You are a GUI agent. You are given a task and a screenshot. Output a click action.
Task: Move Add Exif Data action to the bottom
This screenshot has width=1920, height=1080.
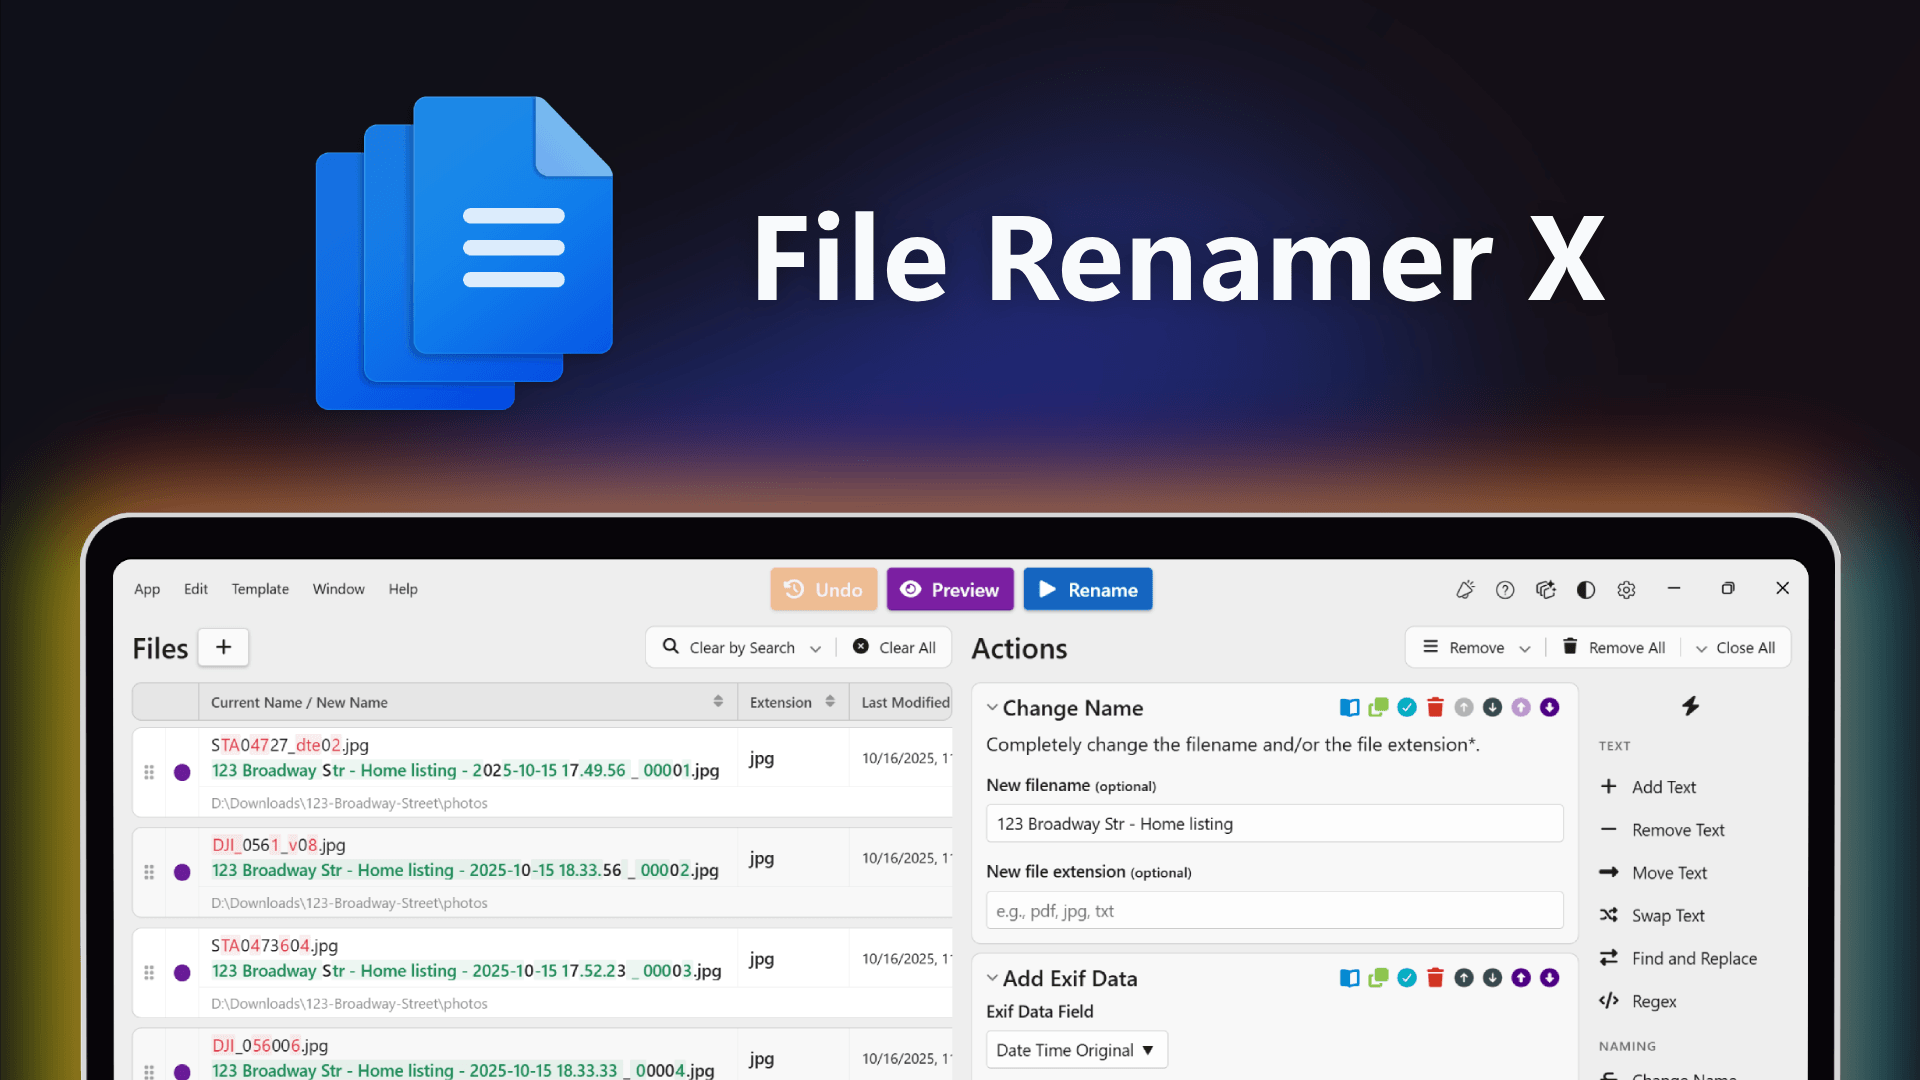pyautogui.click(x=1550, y=978)
